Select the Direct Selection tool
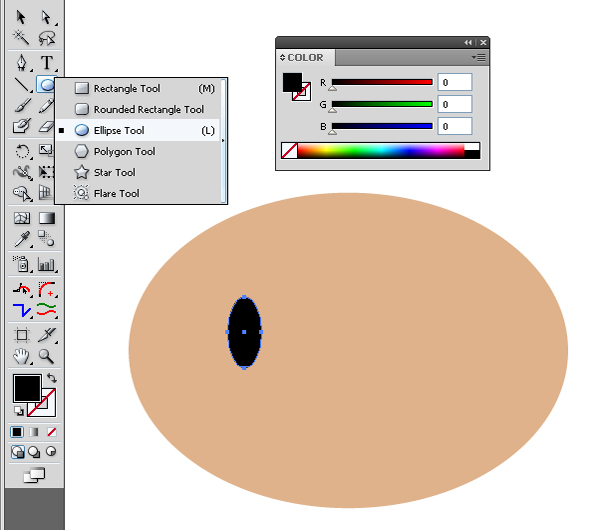 click(46, 18)
